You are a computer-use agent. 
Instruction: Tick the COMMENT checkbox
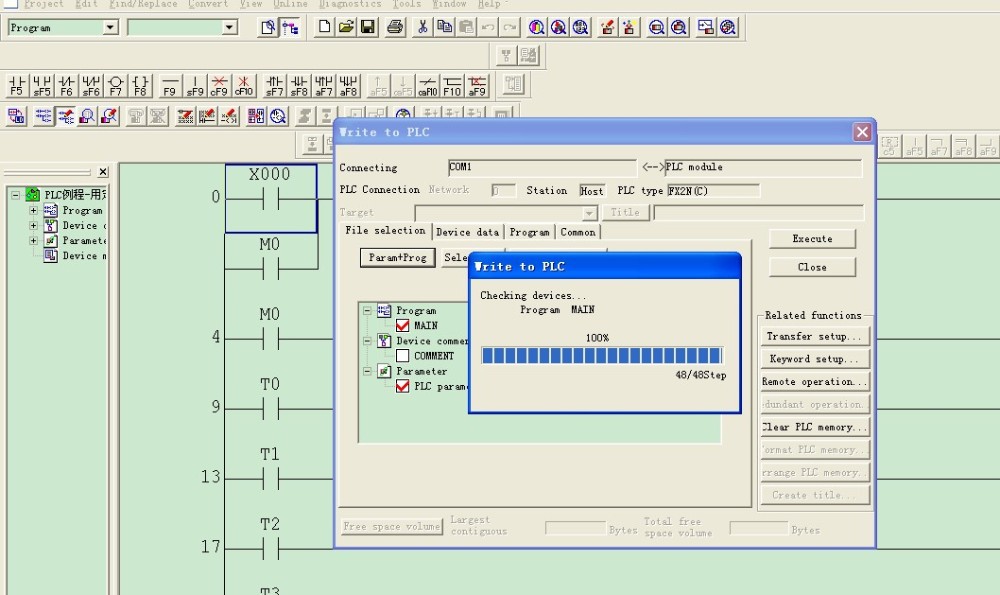(x=402, y=356)
